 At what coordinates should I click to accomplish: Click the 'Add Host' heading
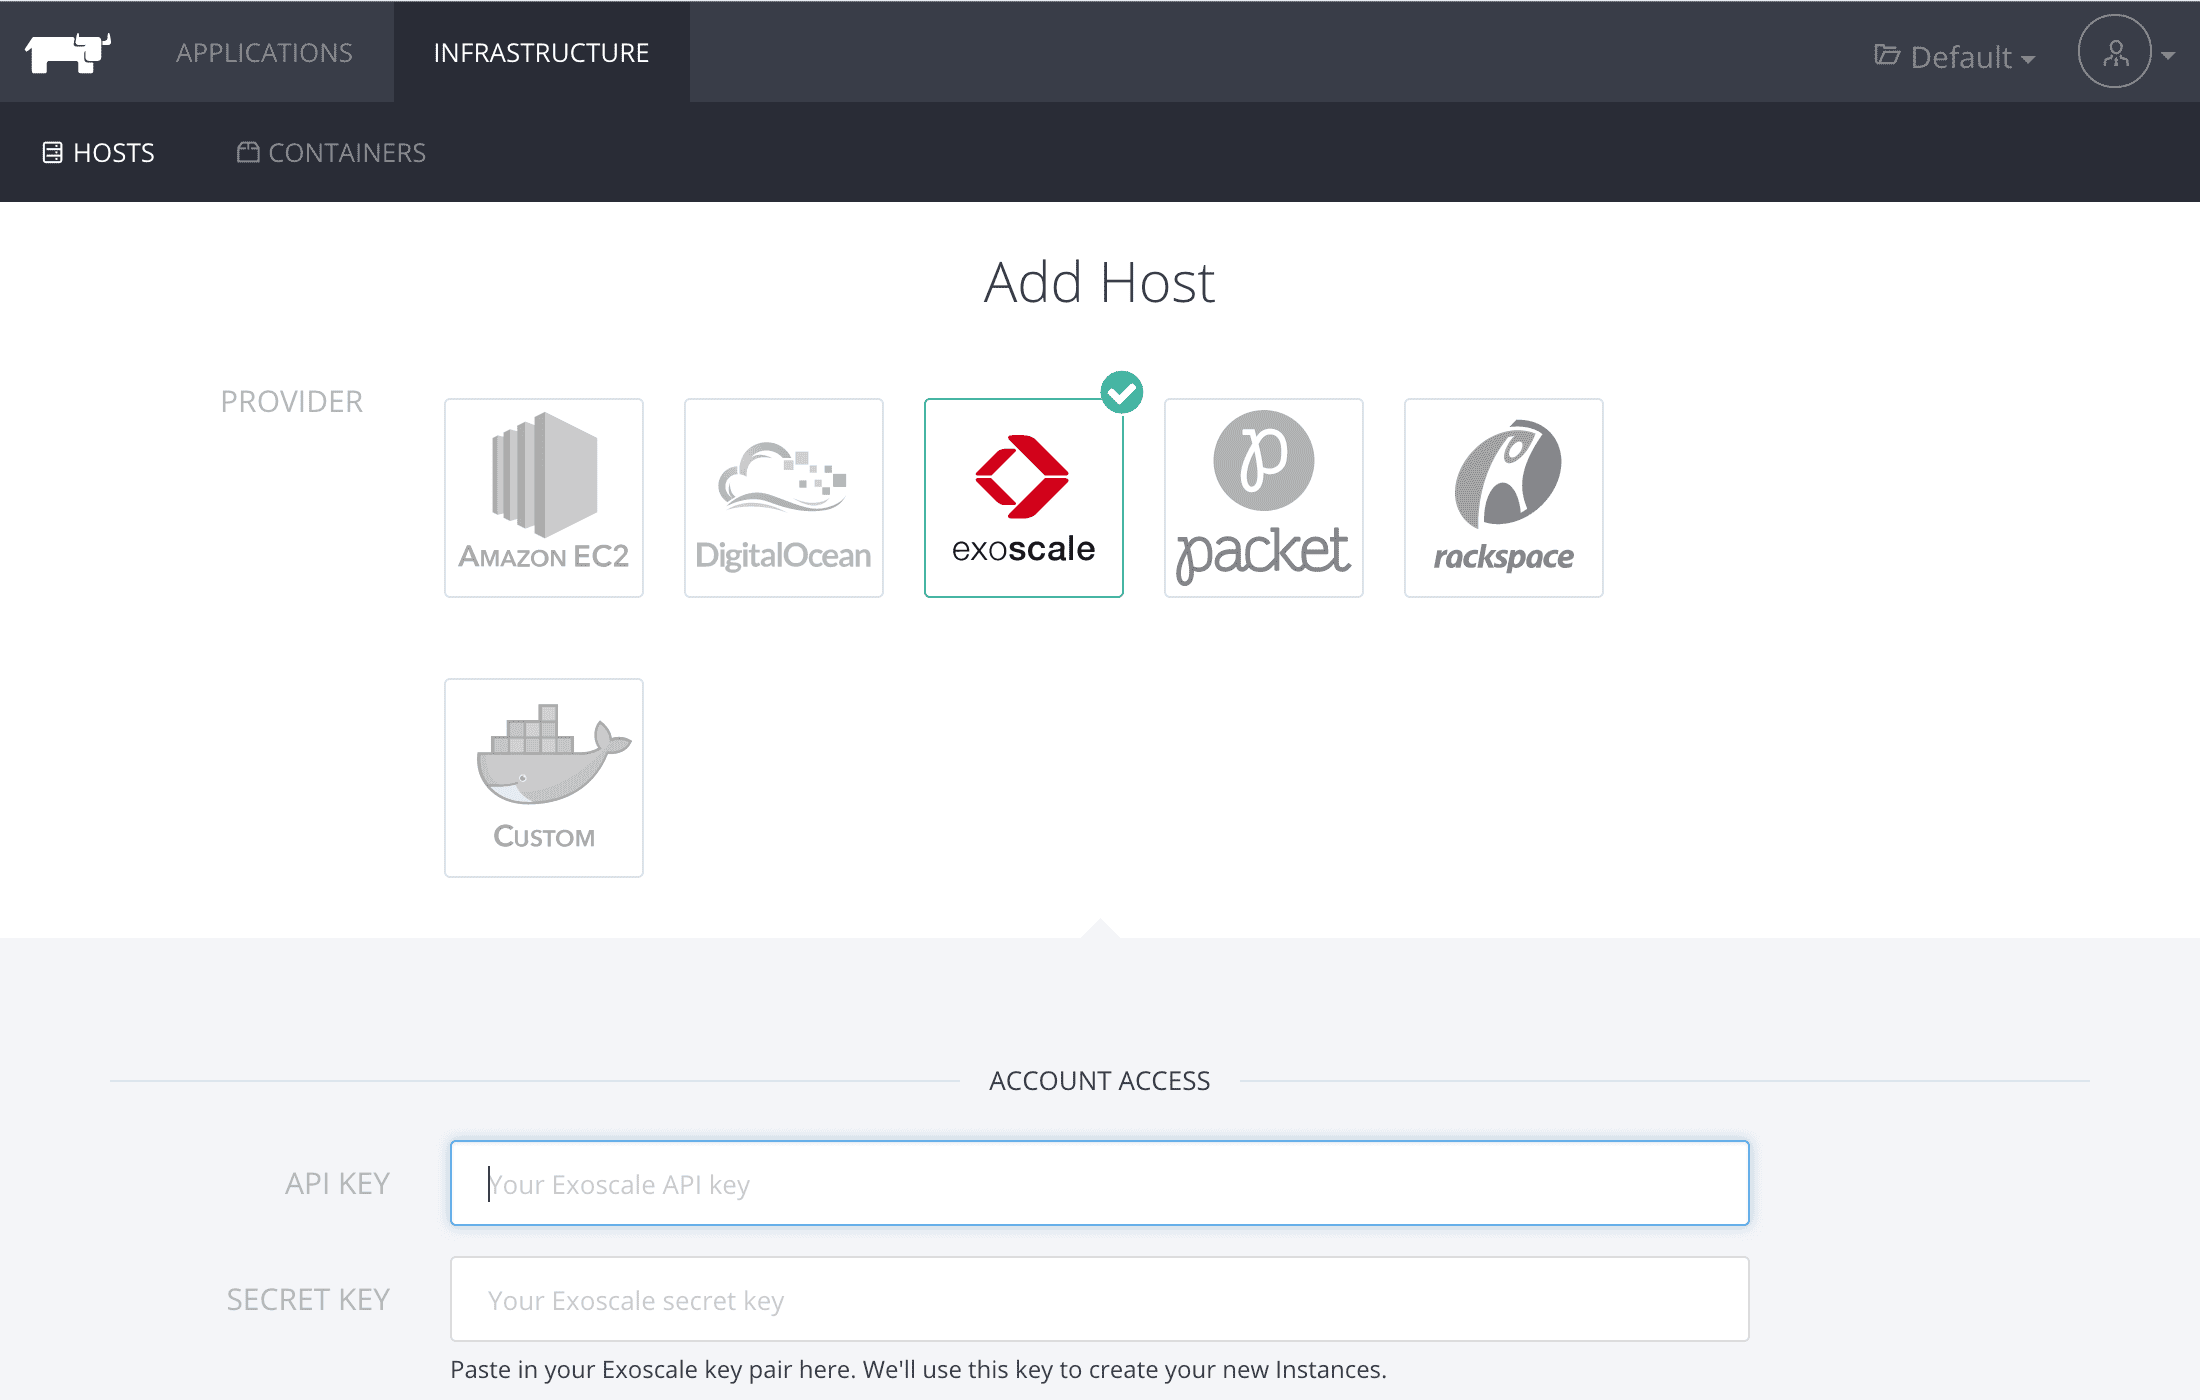pyautogui.click(x=1099, y=282)
